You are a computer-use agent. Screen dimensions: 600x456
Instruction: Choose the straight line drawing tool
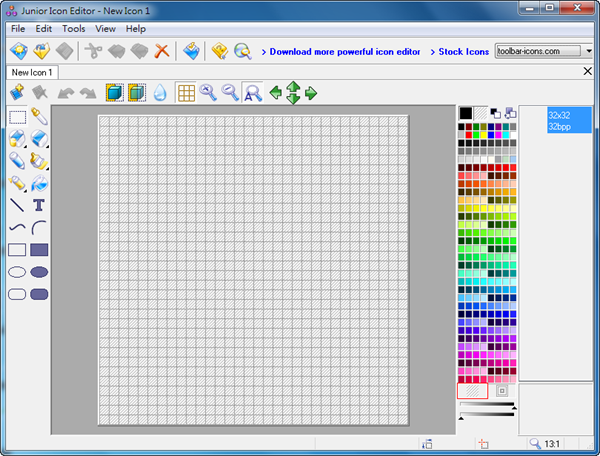(x=17, y=205)
